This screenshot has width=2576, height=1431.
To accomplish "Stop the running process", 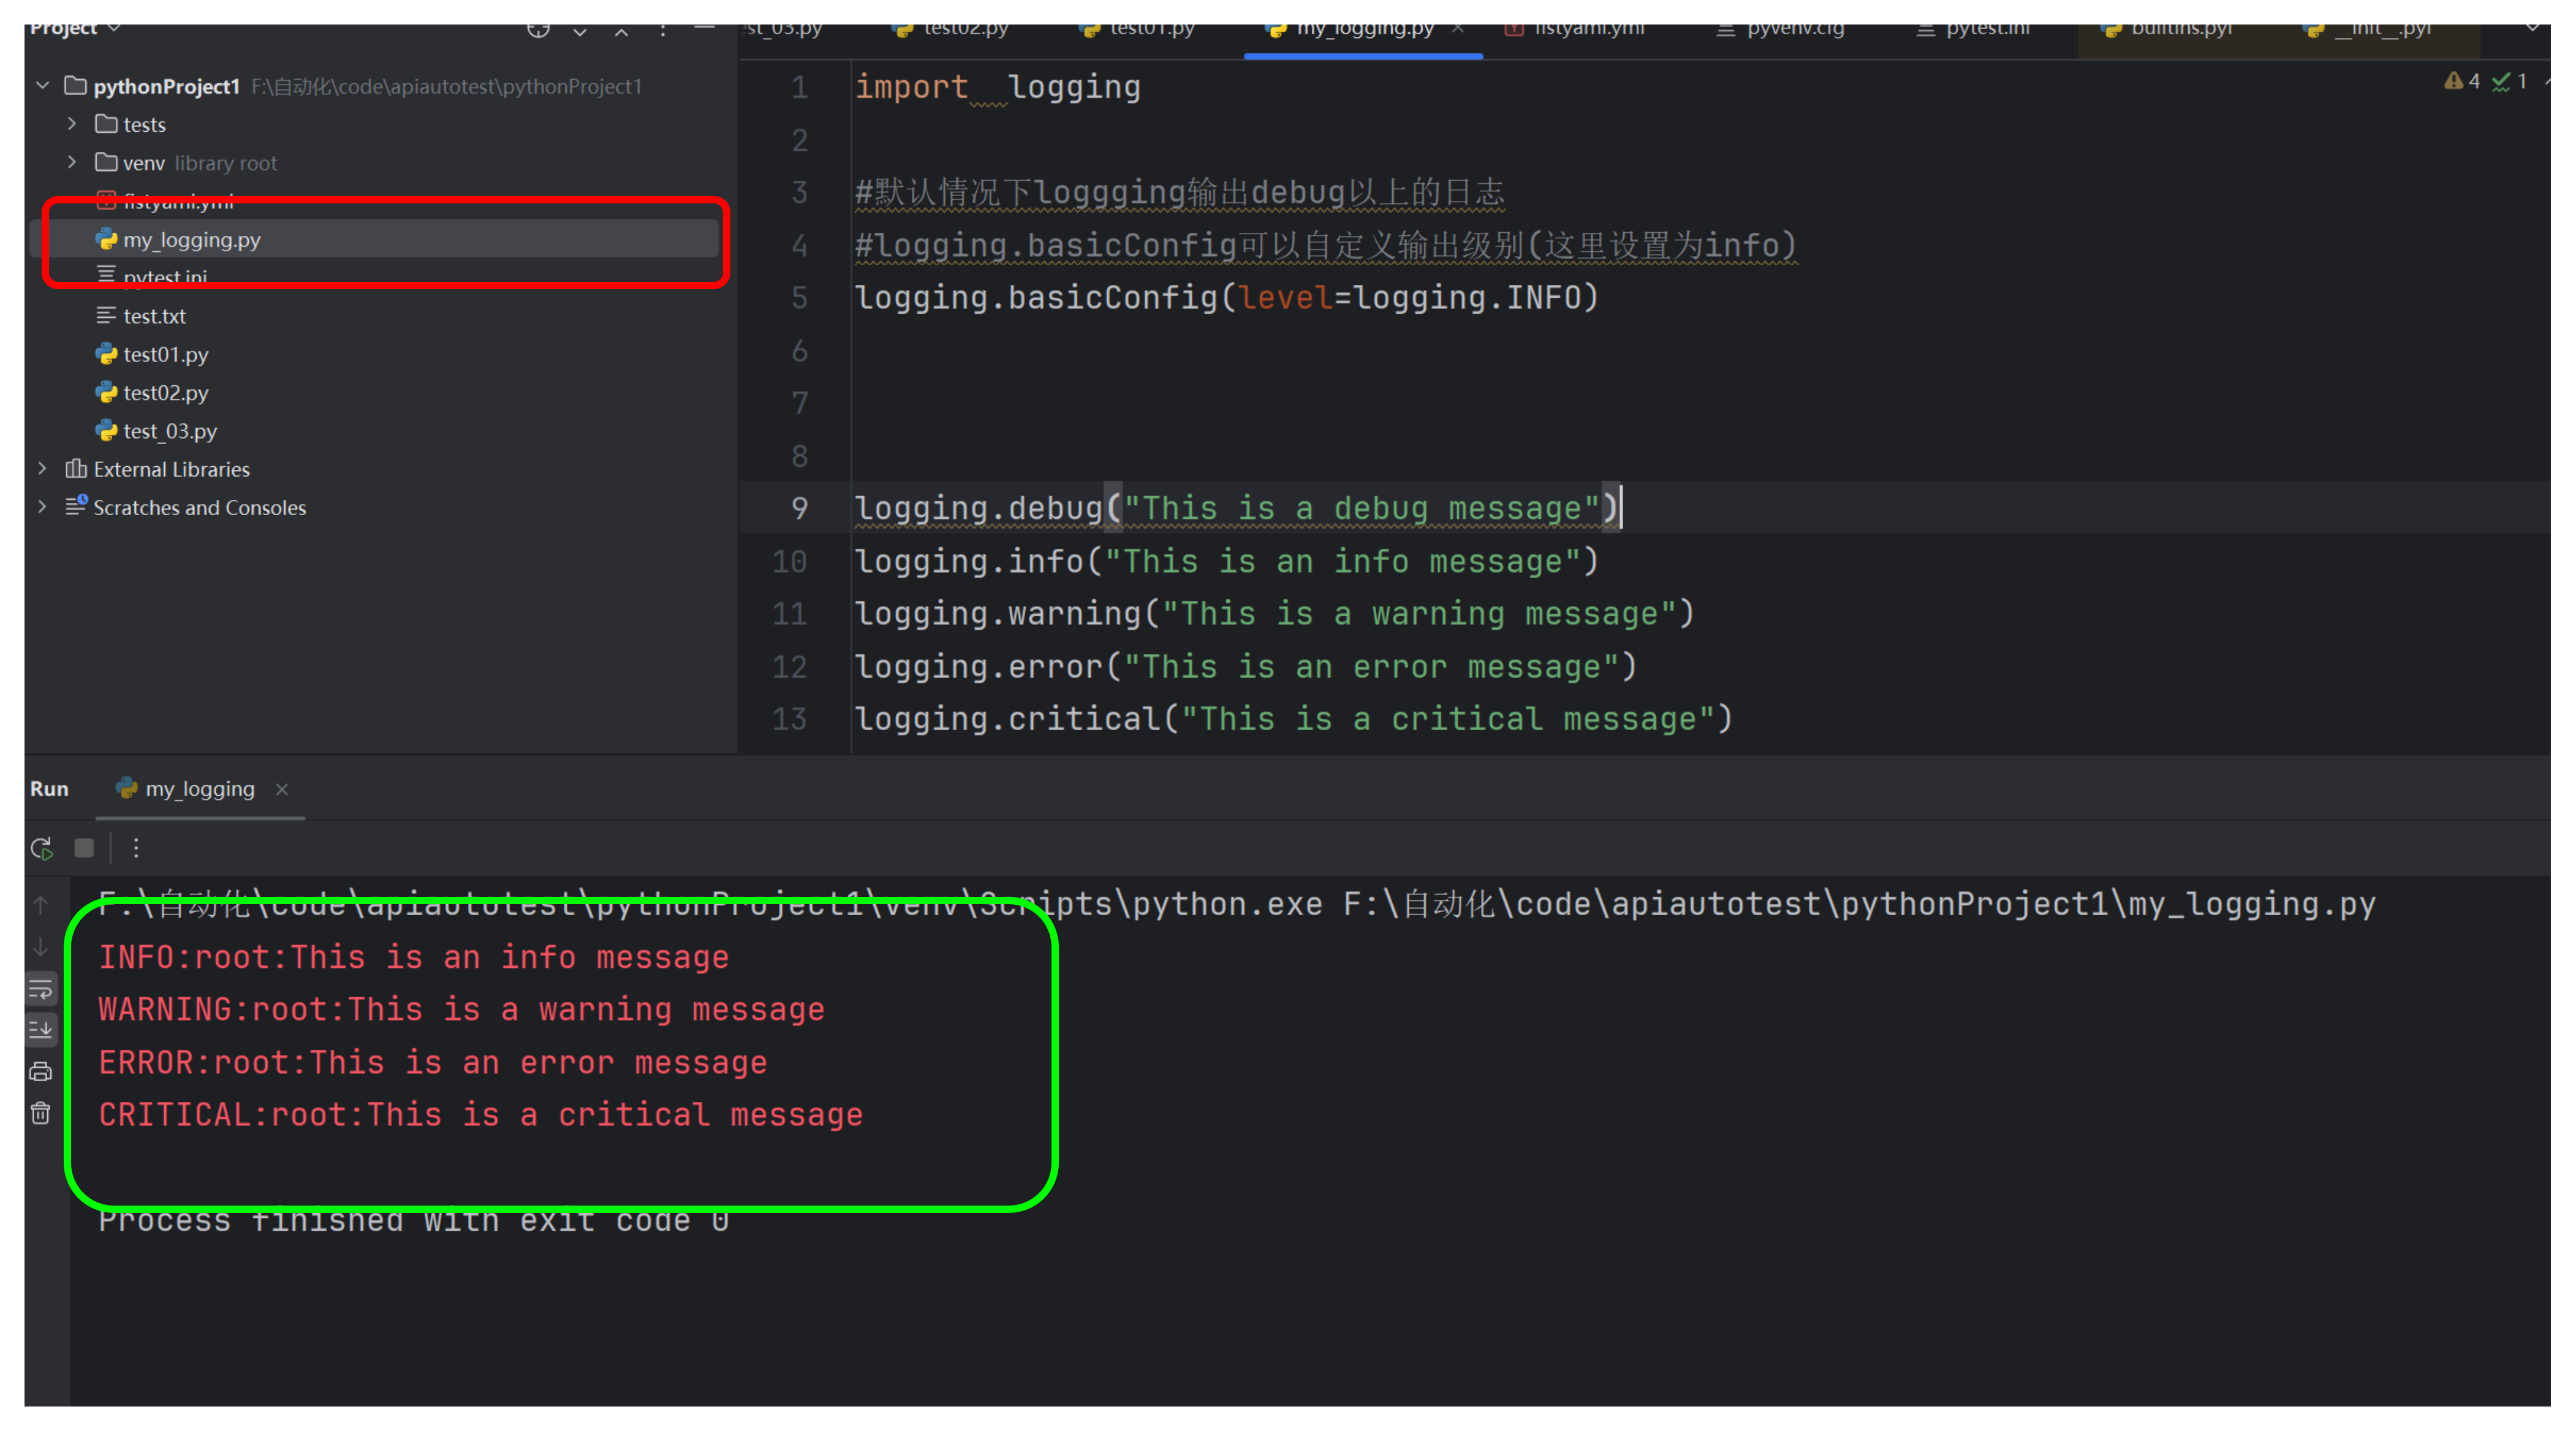I will 84,848.
